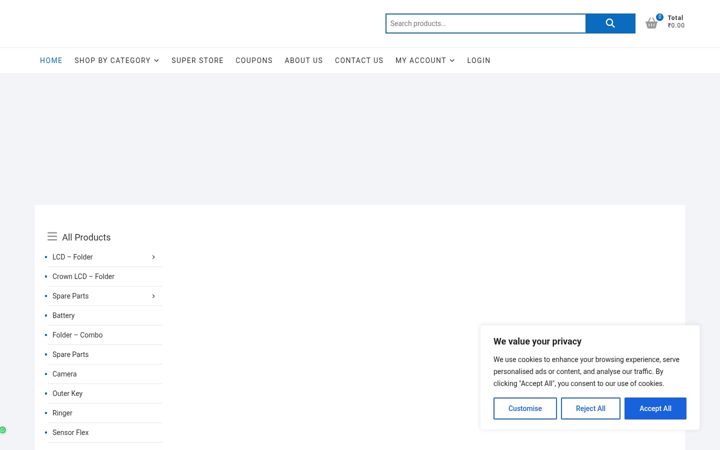Focus the Search products input field
720x450 pixels.
tap(486, 23)
